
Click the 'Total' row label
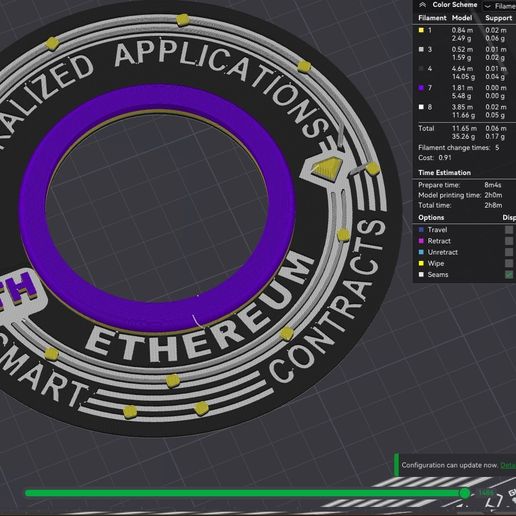click(x=426, y=128)
